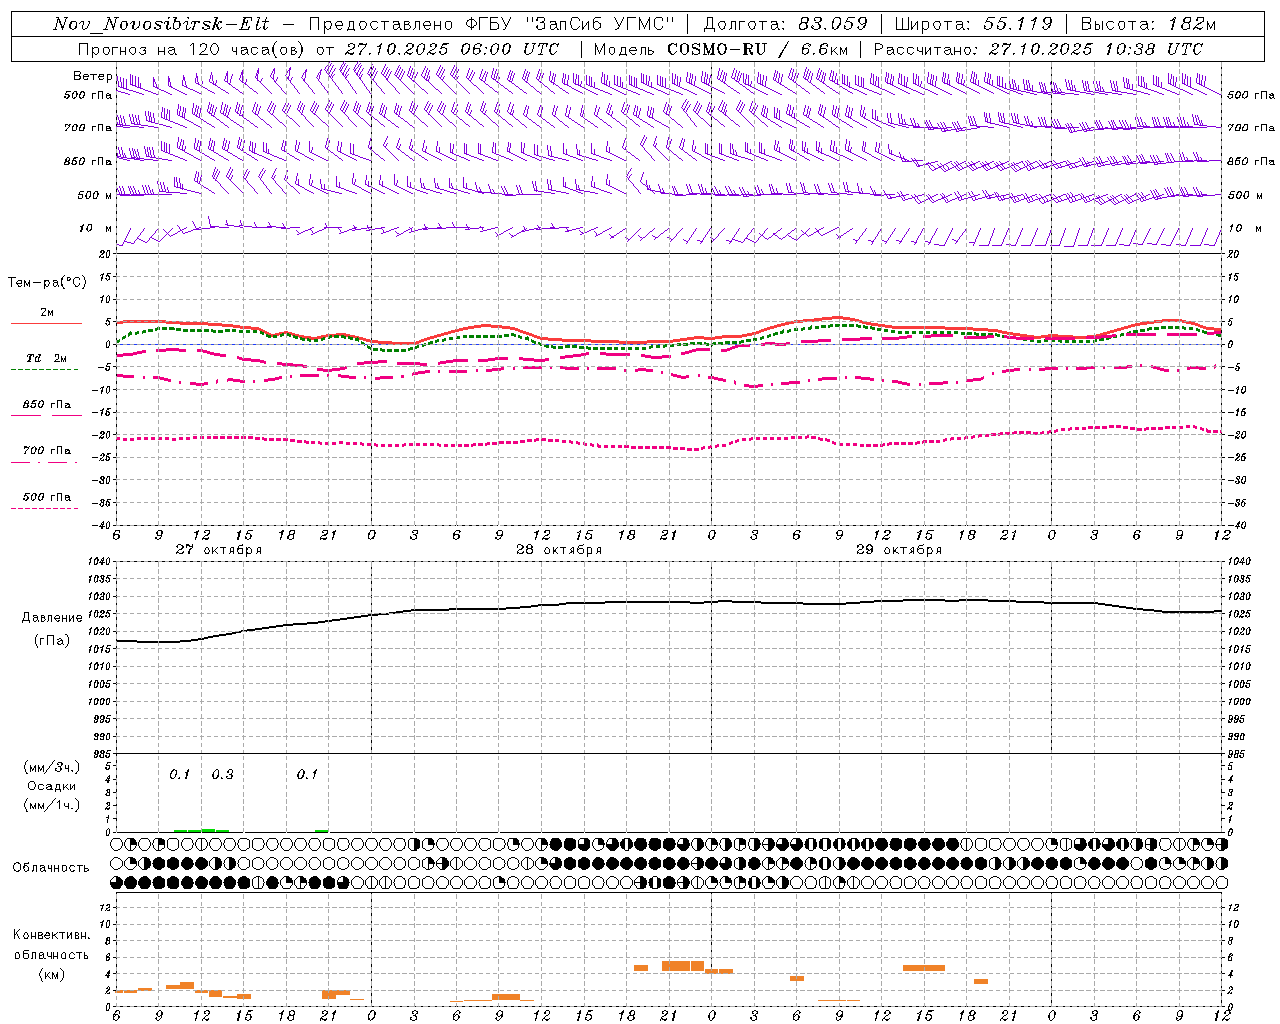Click the forecast start time 27.10.2025 06:00 UTC
1280x1024 pixels.
pos(451,49)
